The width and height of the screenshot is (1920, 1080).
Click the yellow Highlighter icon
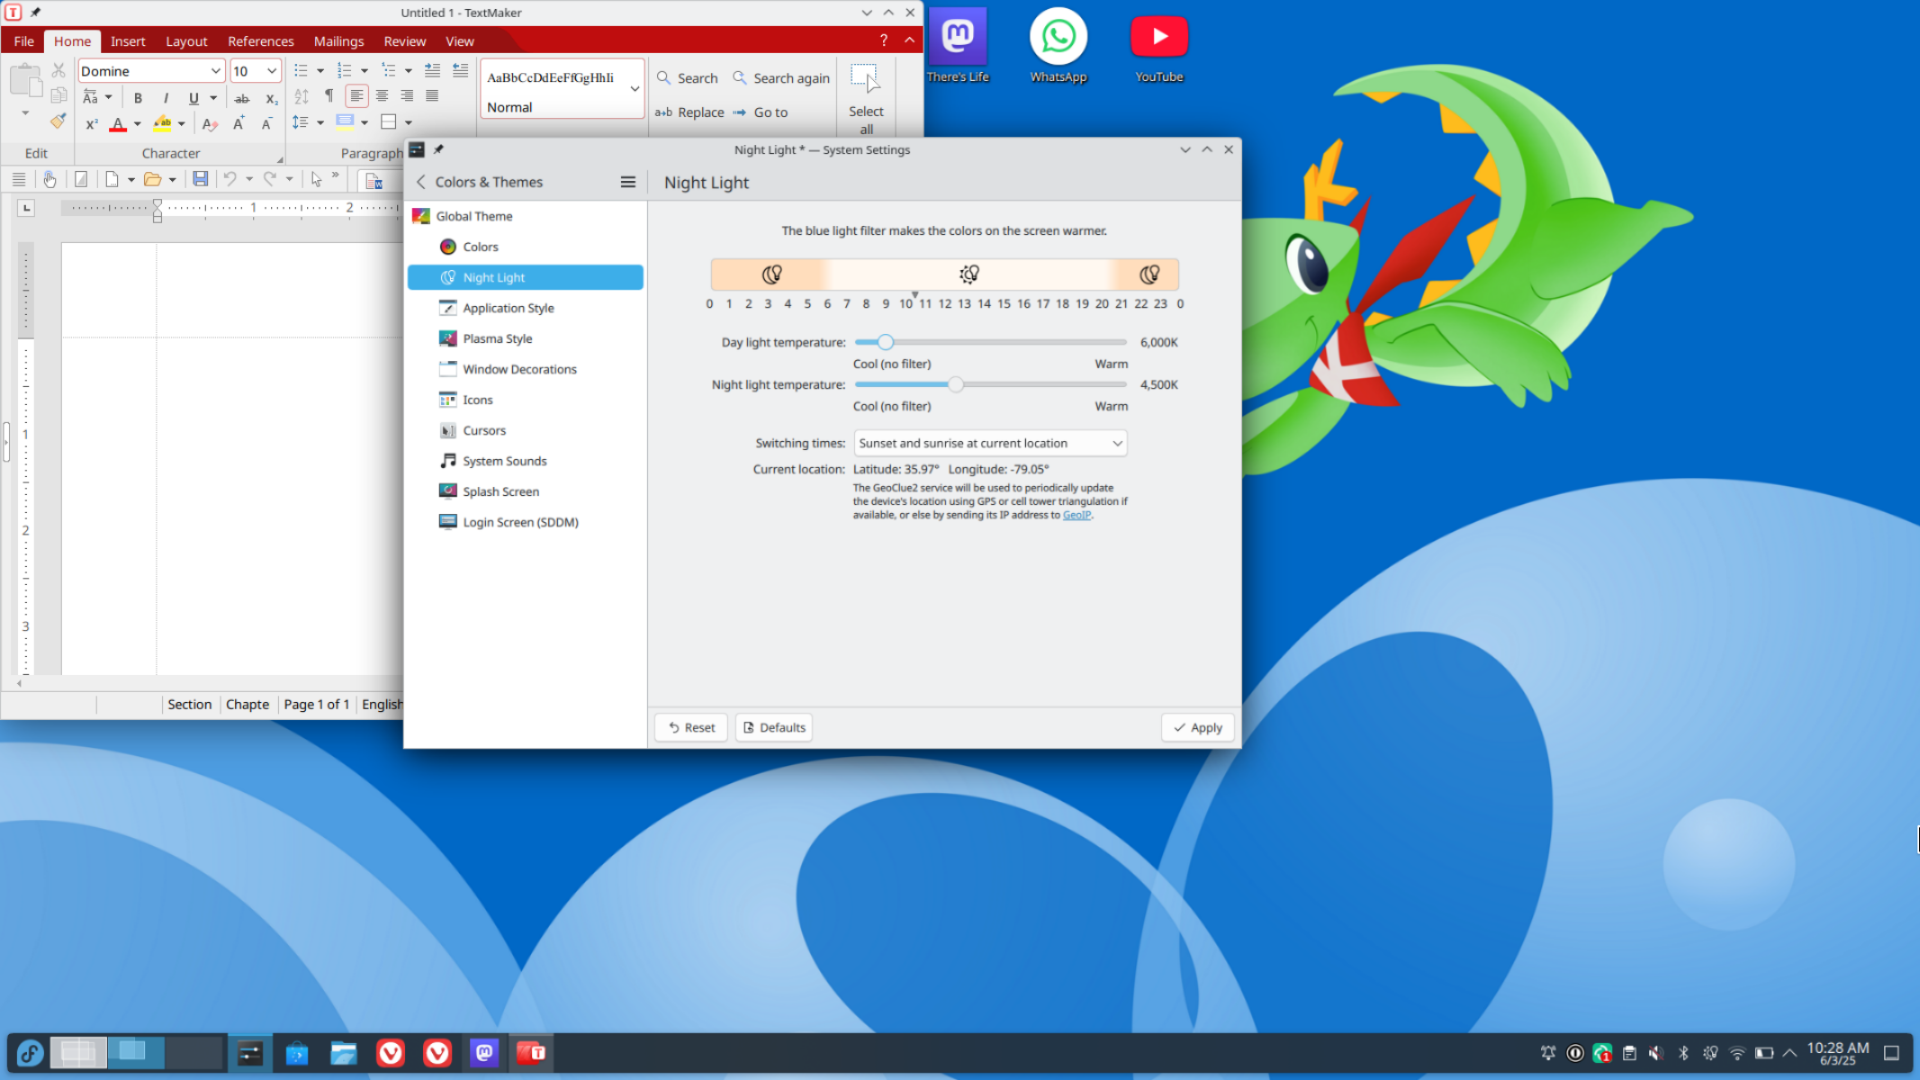pos(163,124)
